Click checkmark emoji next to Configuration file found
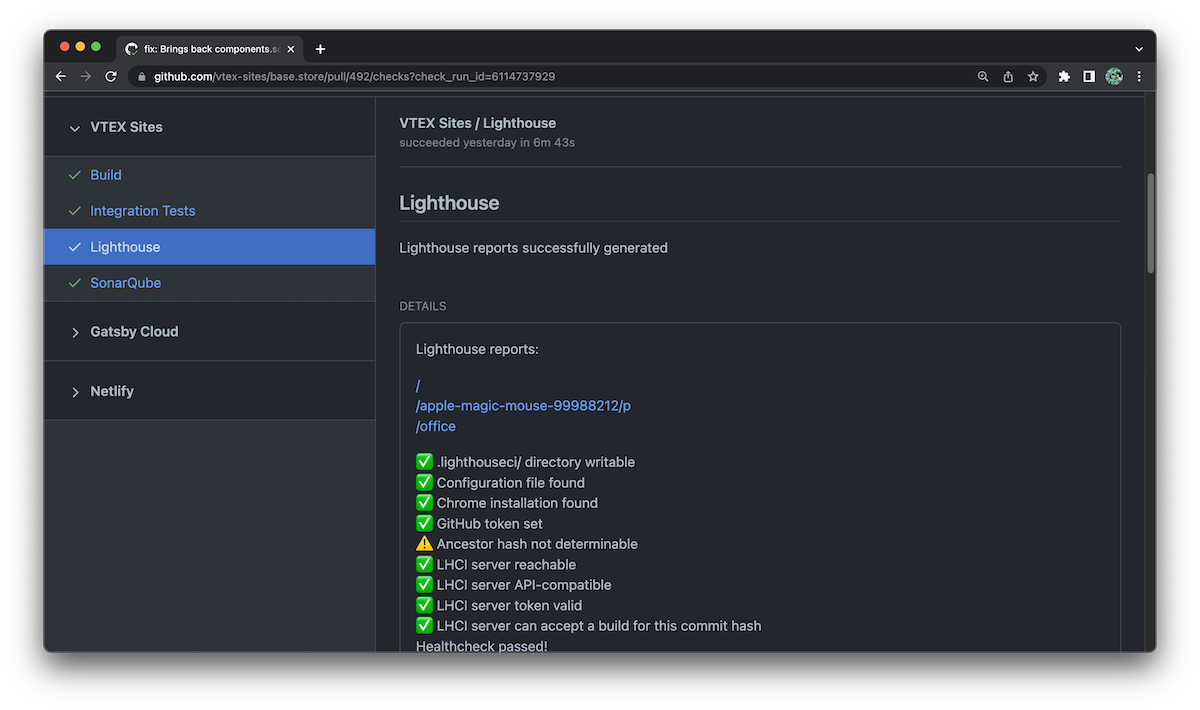The height and width of the screenshot is (710, 1200). [424, 483]
